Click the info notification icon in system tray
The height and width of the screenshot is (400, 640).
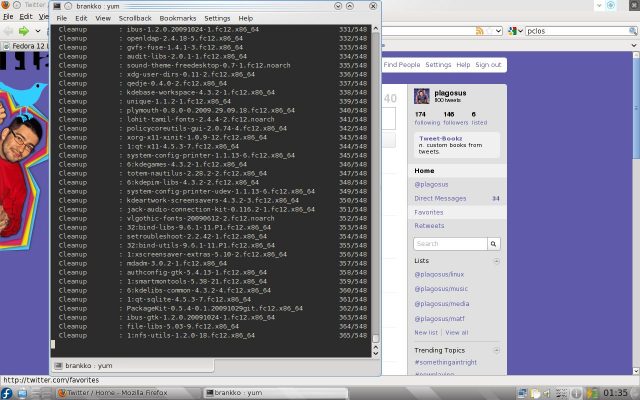(x=576, y=393)
